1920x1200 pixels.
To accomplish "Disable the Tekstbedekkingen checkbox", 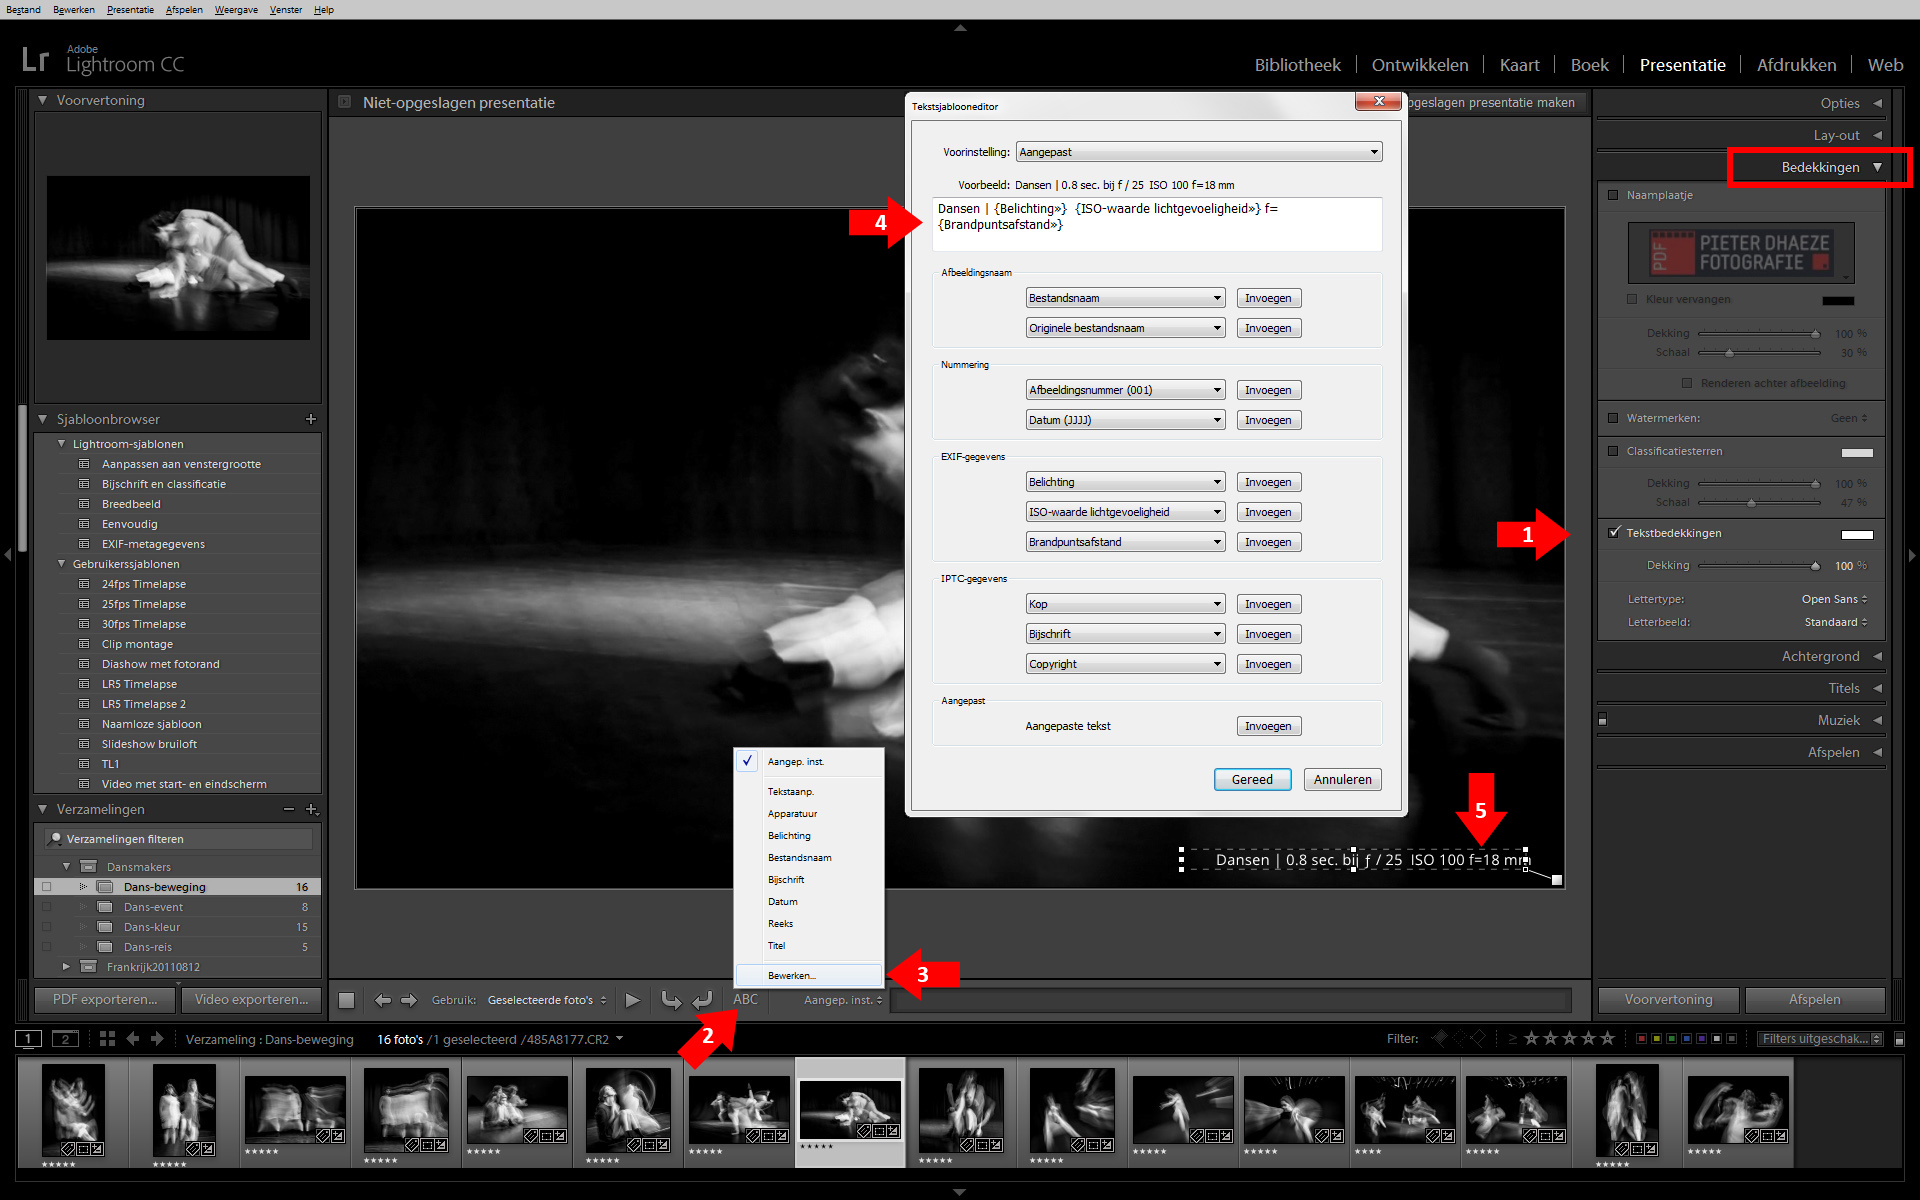I will coord(1613,532).
